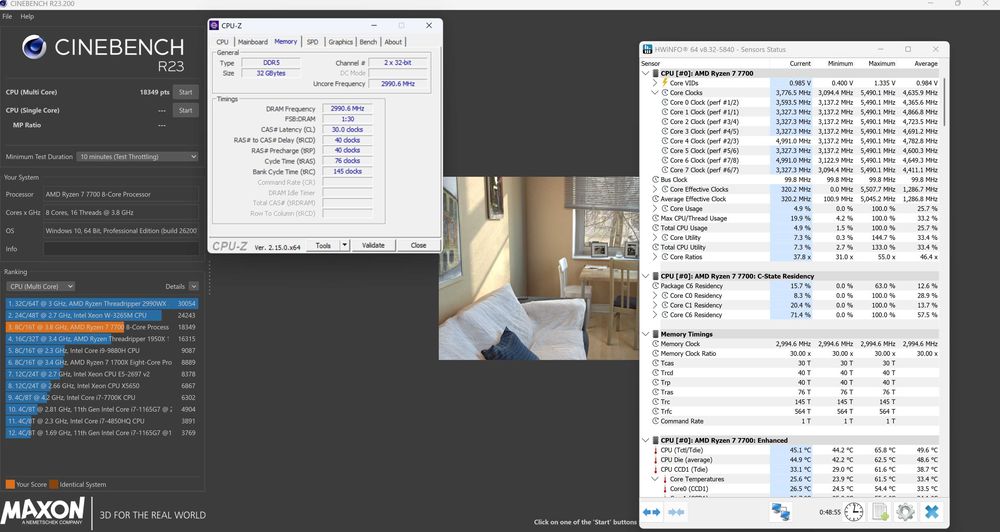Expand the Core Utility group
This screenshot has height=532, width=1000.
click(x=655, y=237)
